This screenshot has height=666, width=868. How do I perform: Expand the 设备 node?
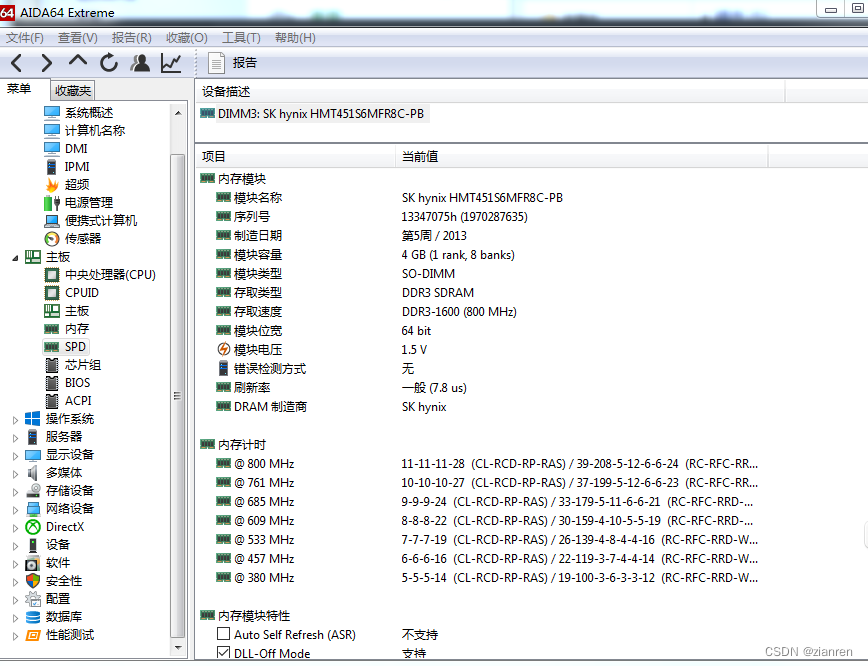tap(16, 545)
